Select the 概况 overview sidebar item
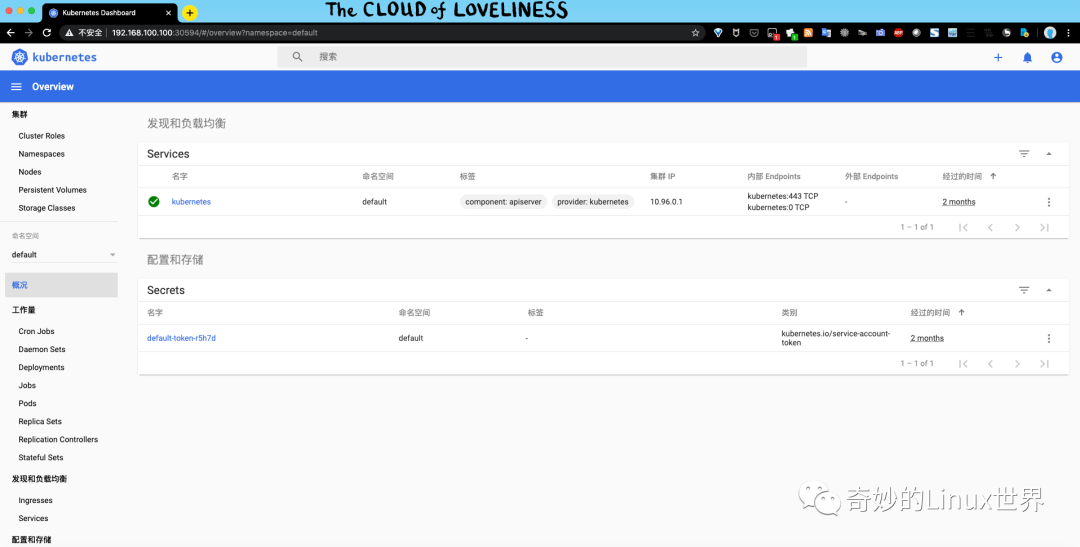Screen dimensions: 1080x547 click(61, 285)
